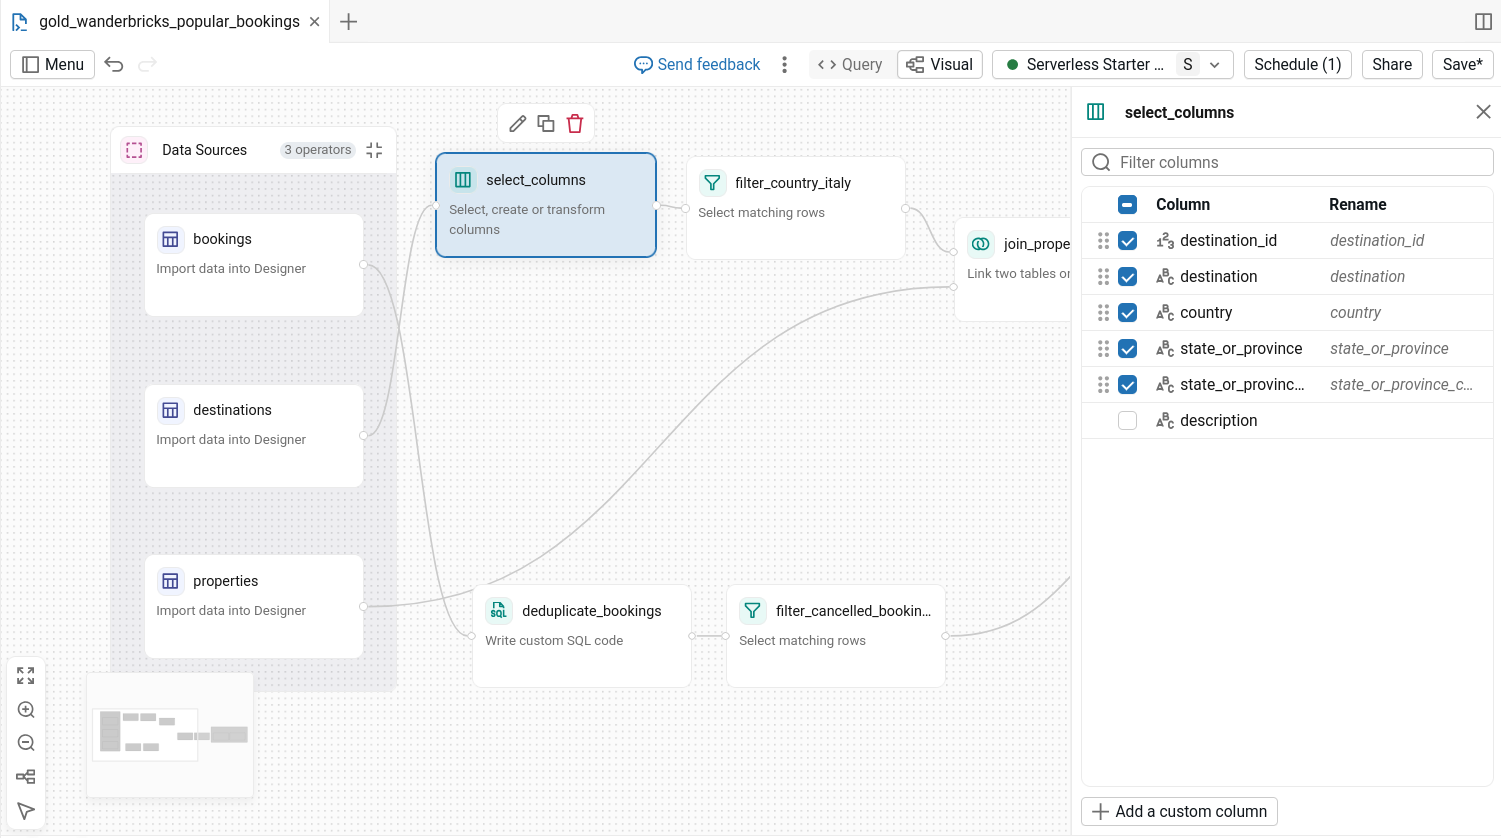Zoom out on the canvas

tap(26, 743)
